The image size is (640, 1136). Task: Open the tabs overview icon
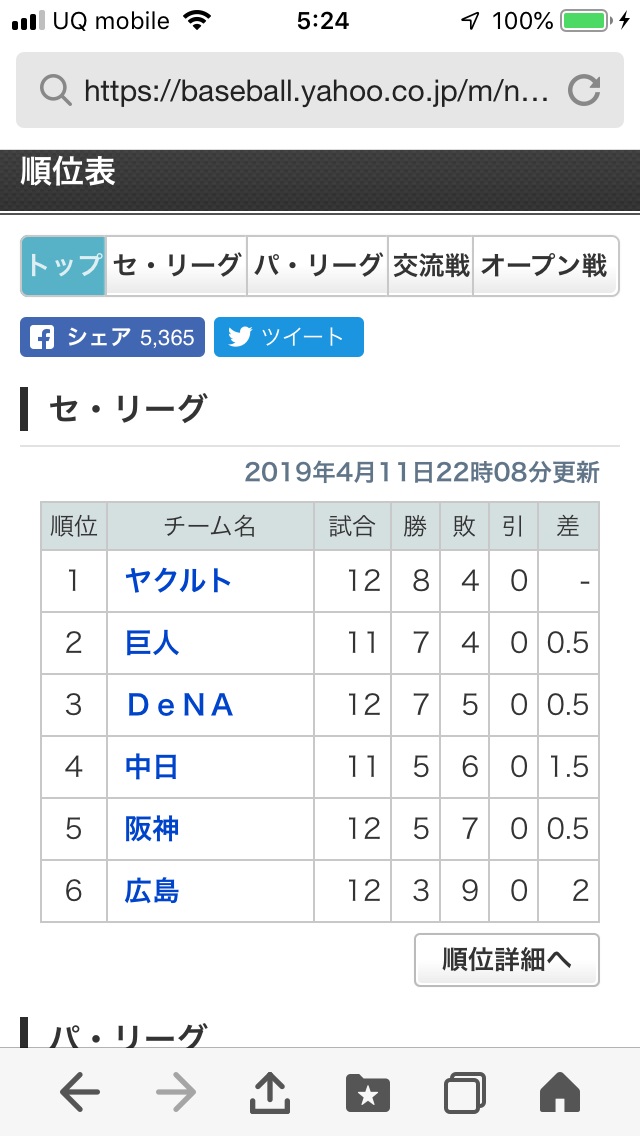point(465,1093)
